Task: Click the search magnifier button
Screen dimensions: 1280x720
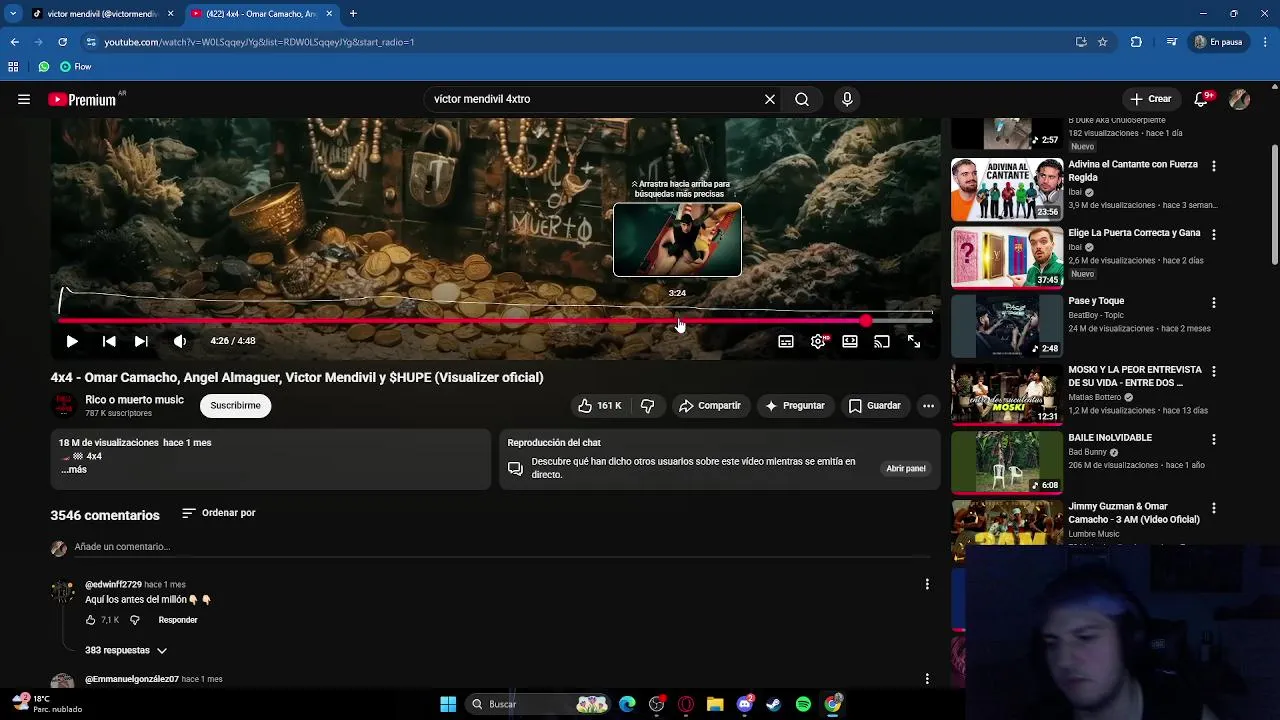Action: pos(802,99)
